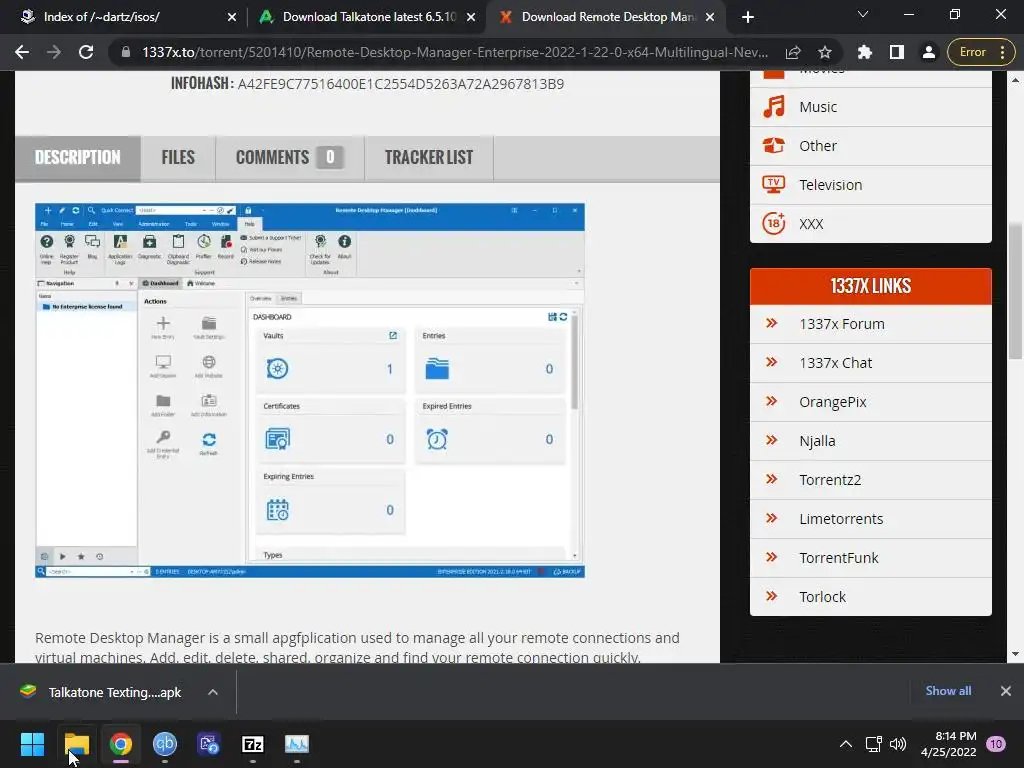Screen dimensions: 1024x768
Task: Open the OrangePix link
Action: 833,402
